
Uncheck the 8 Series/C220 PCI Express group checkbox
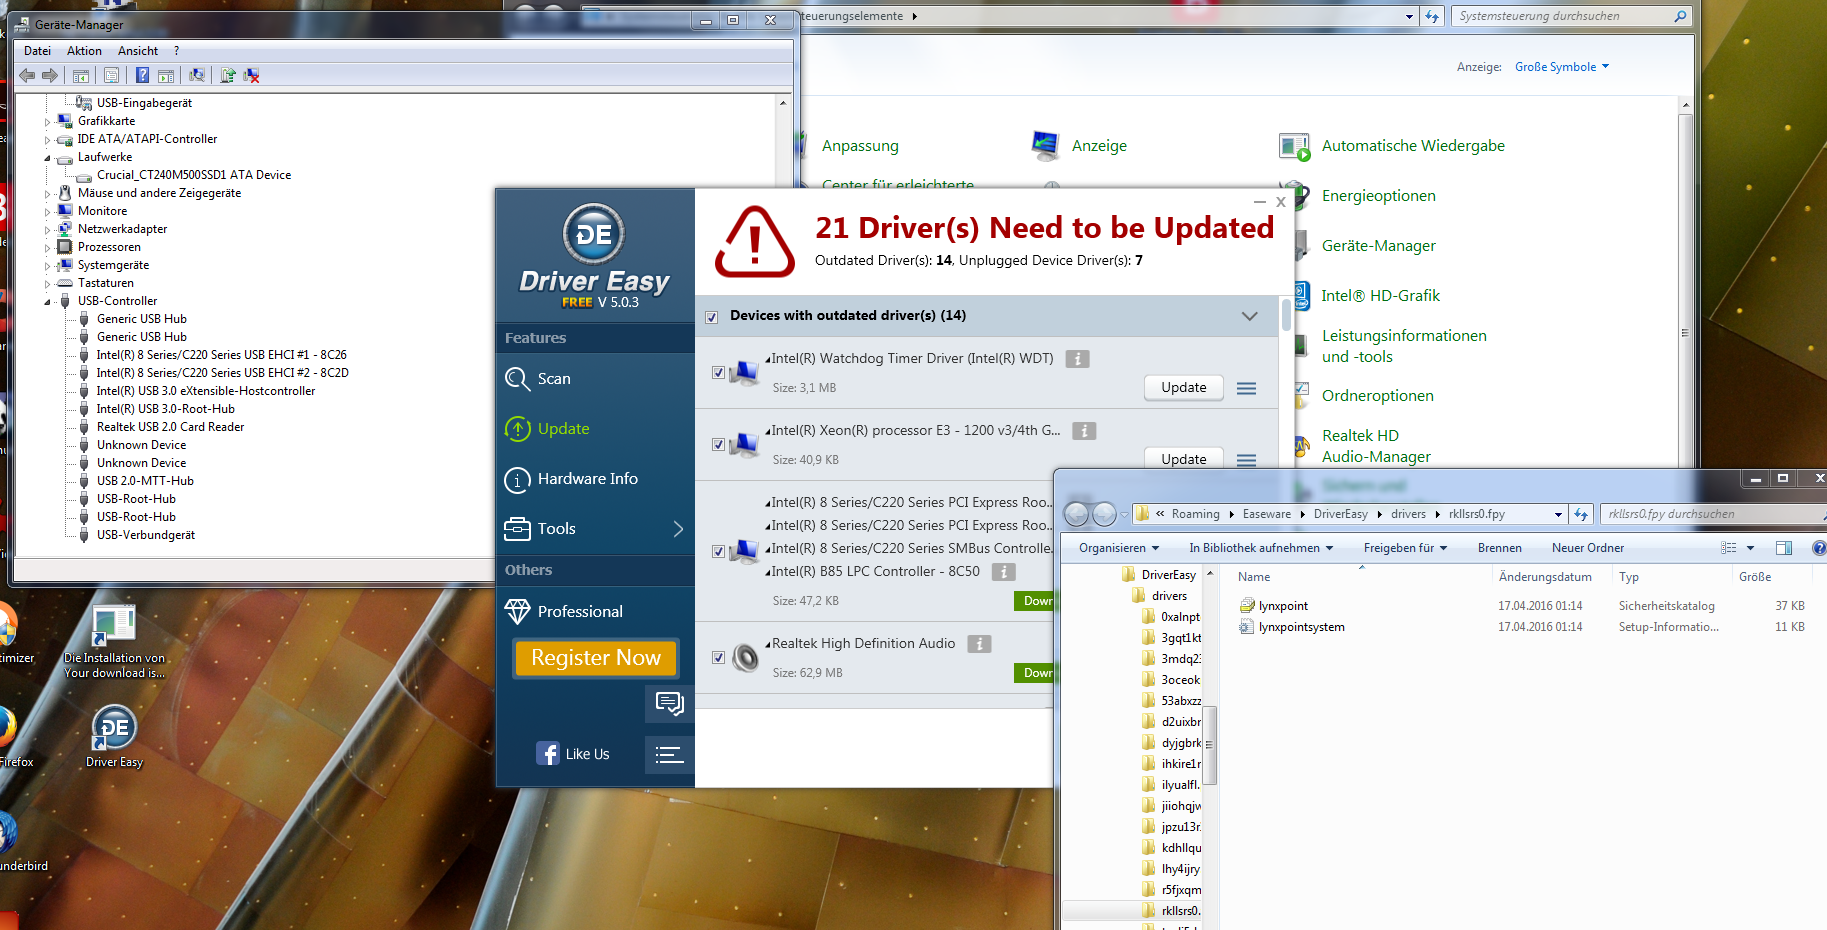[718, 551]
